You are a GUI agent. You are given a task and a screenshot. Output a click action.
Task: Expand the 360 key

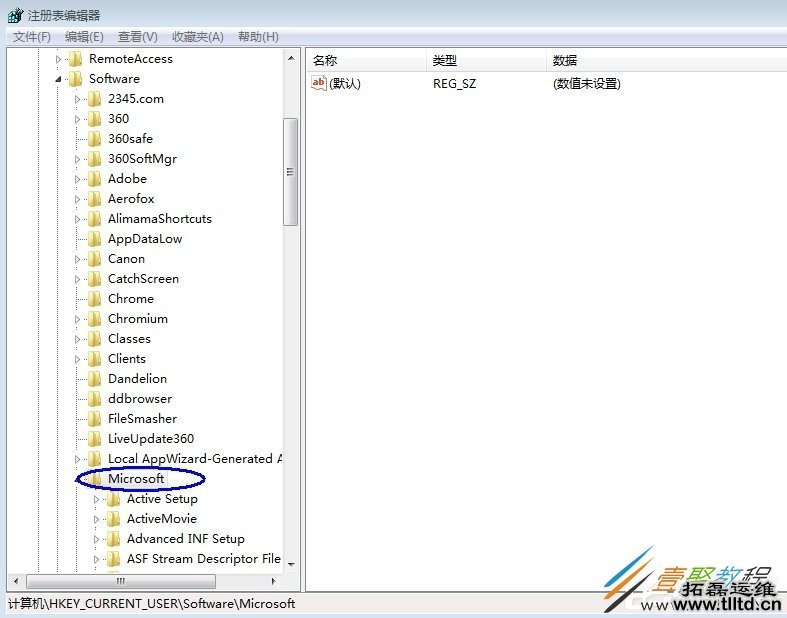(x=77, y=119)
